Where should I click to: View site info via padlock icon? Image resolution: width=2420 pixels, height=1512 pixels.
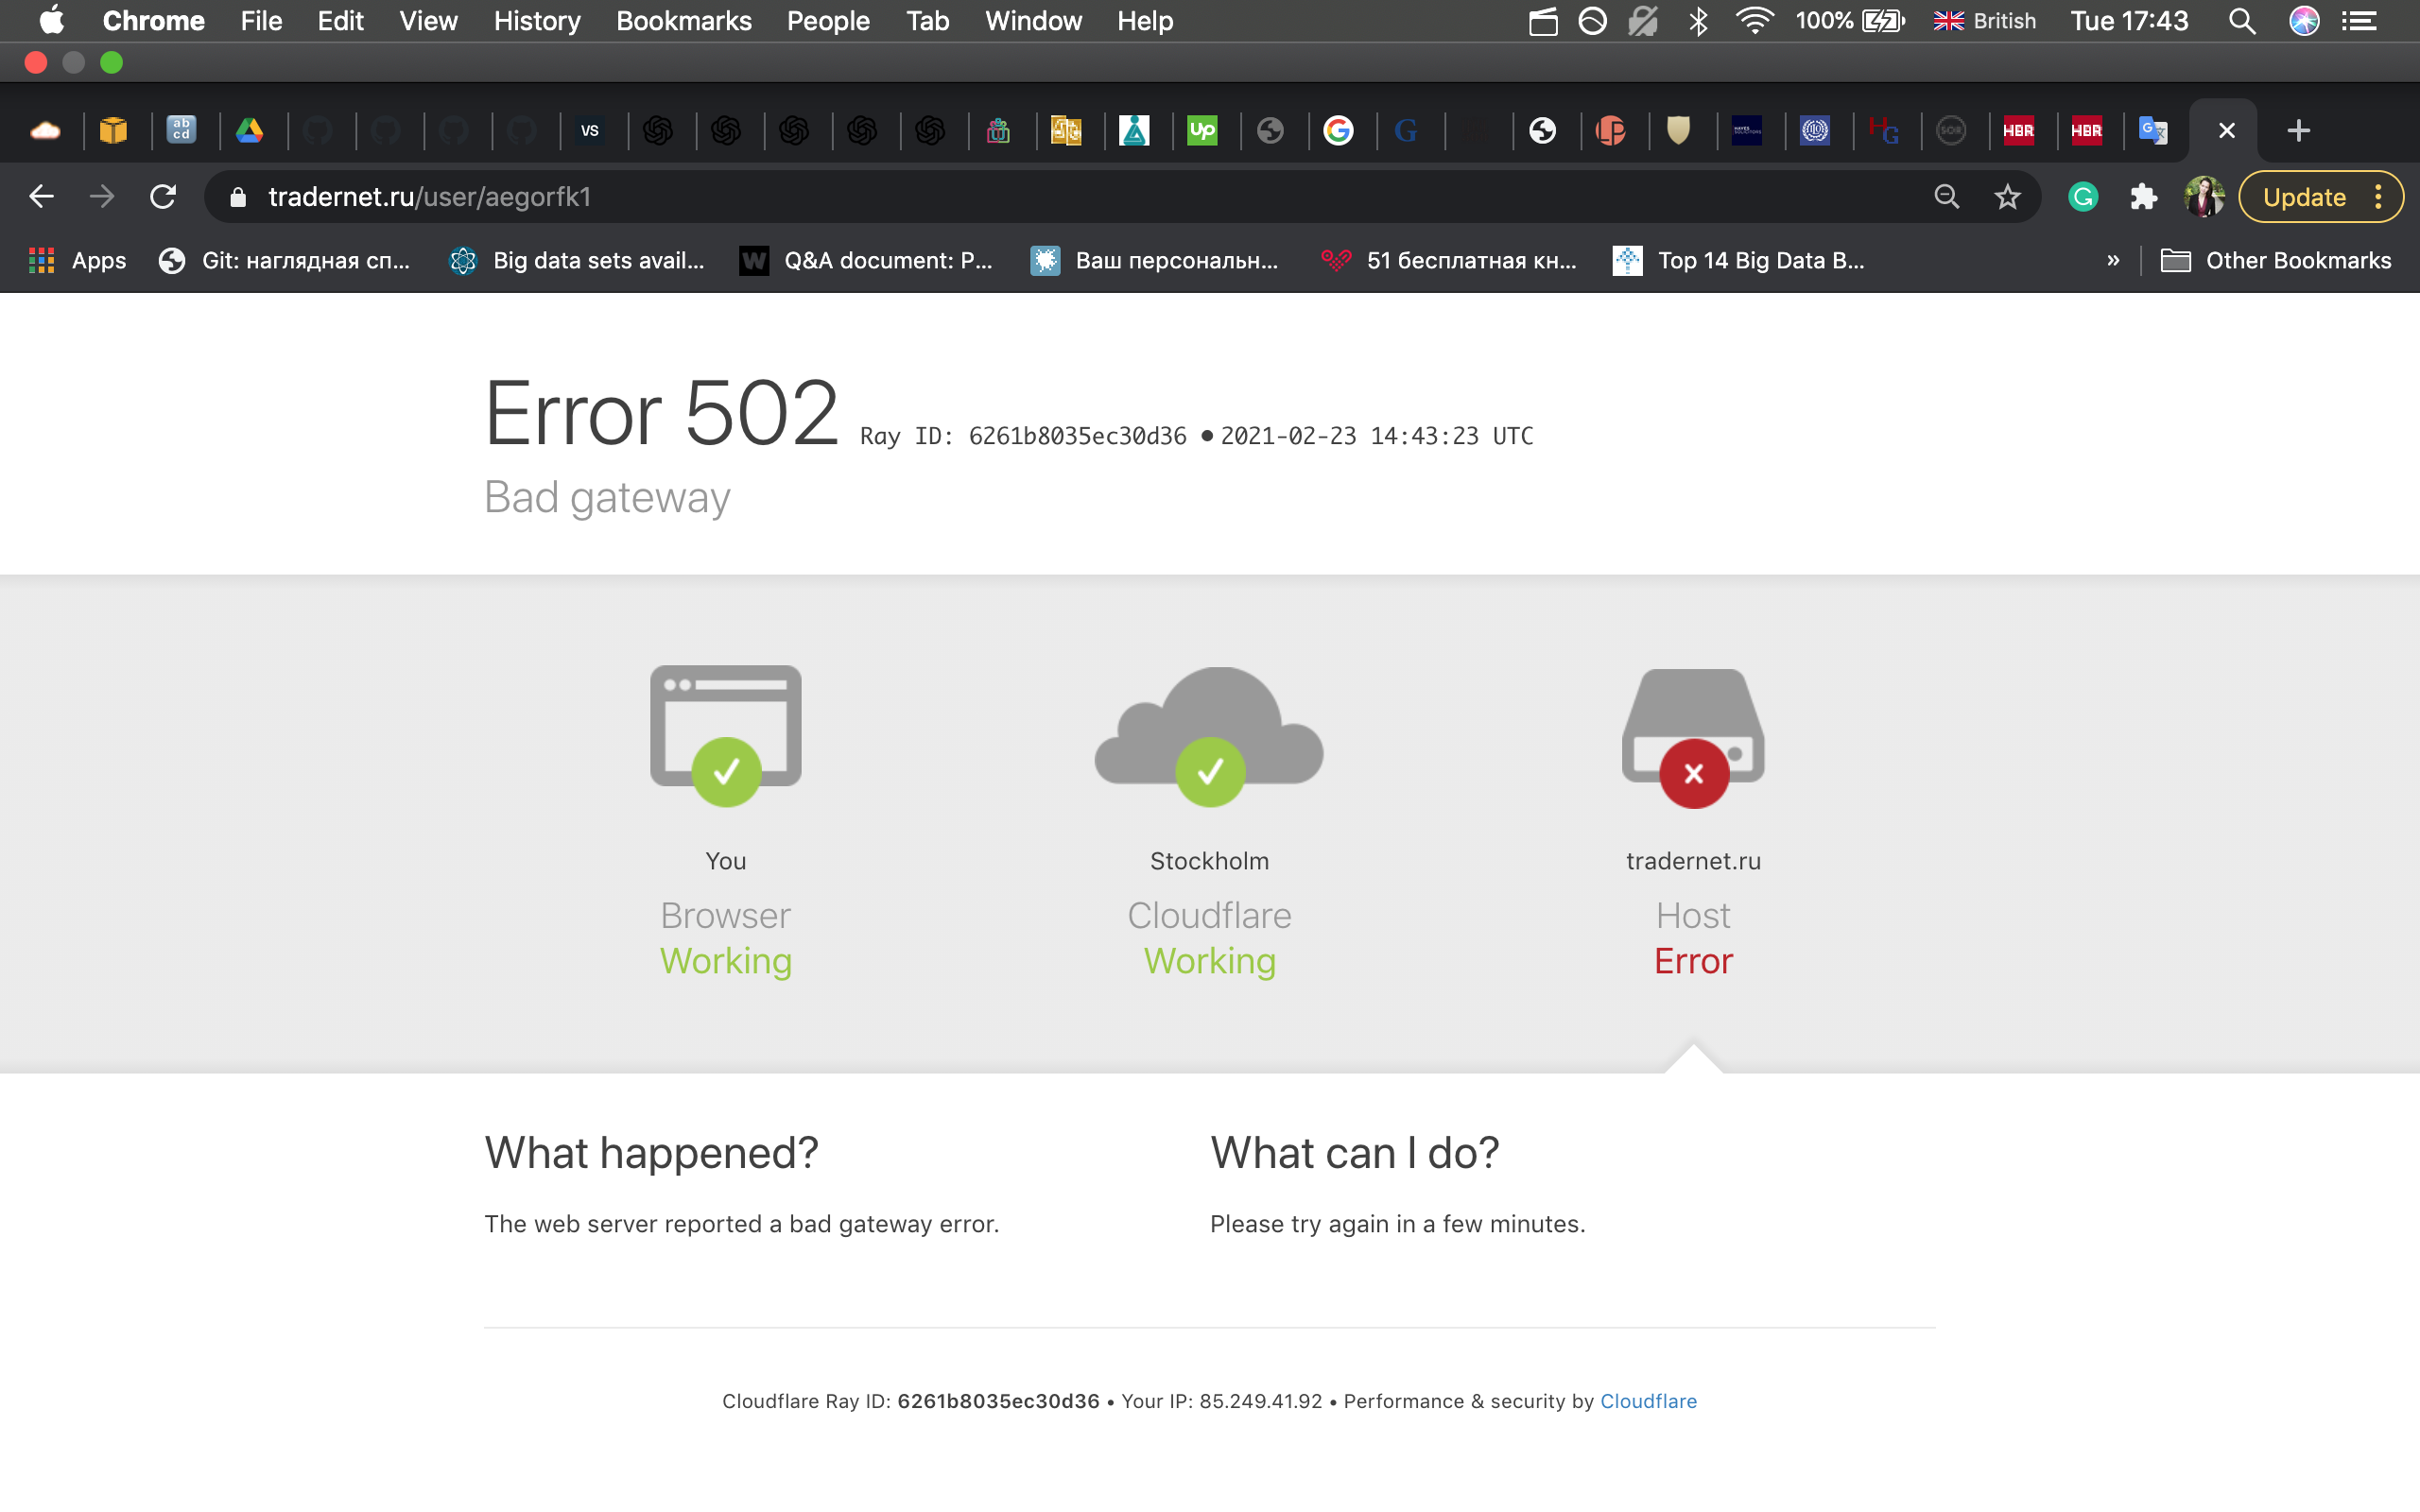(x=237, y=197)
